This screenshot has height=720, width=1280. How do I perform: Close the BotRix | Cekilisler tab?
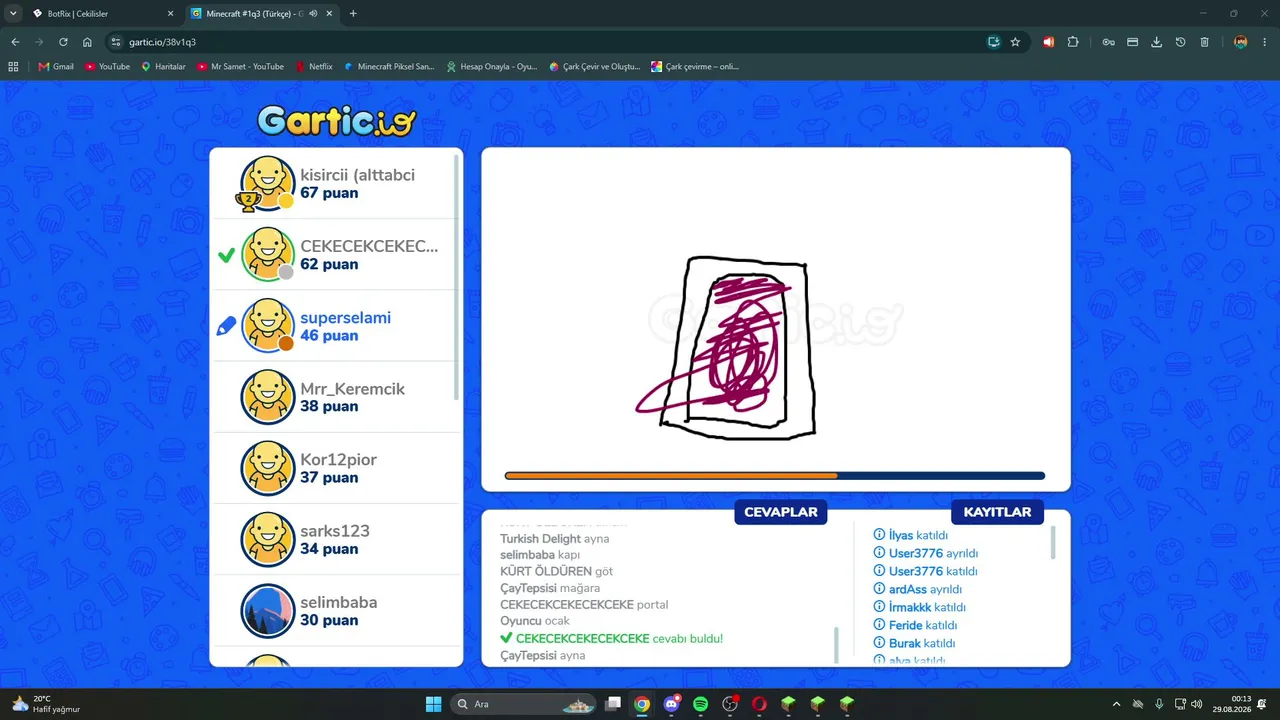(x=170, y=14)
